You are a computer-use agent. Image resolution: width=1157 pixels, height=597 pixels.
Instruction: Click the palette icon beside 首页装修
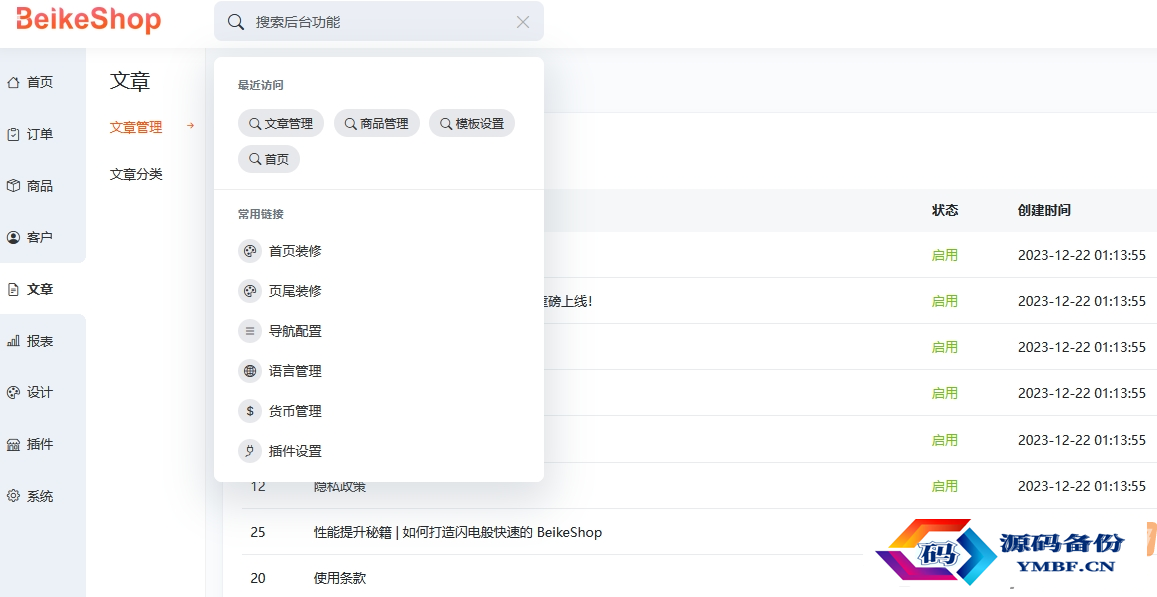250,251
